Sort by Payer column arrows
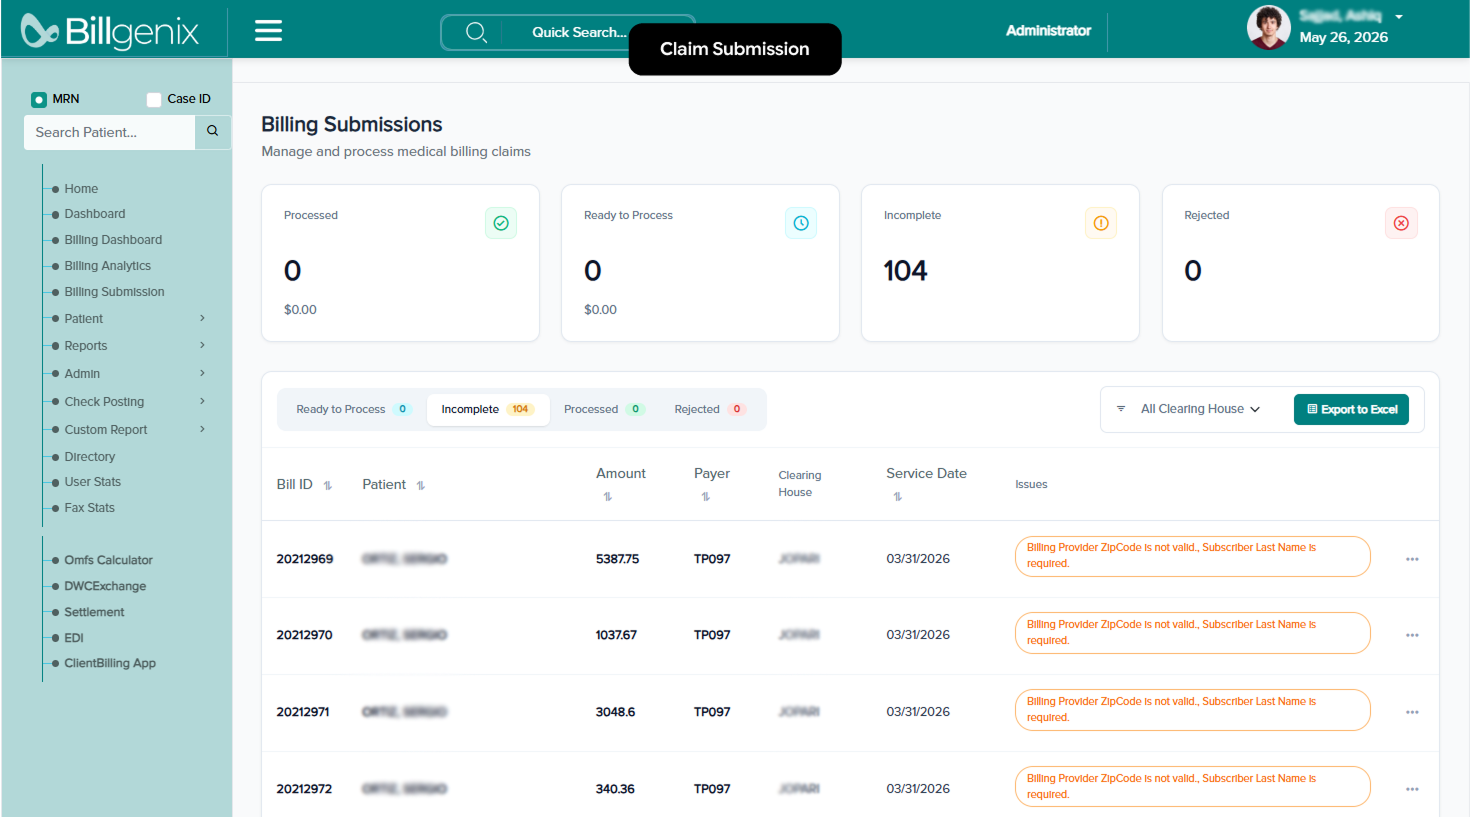 tap(705, 497)
